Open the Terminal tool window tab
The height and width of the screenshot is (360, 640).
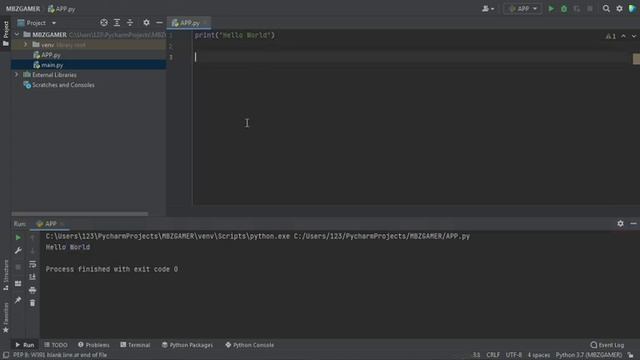click(135, 345)
